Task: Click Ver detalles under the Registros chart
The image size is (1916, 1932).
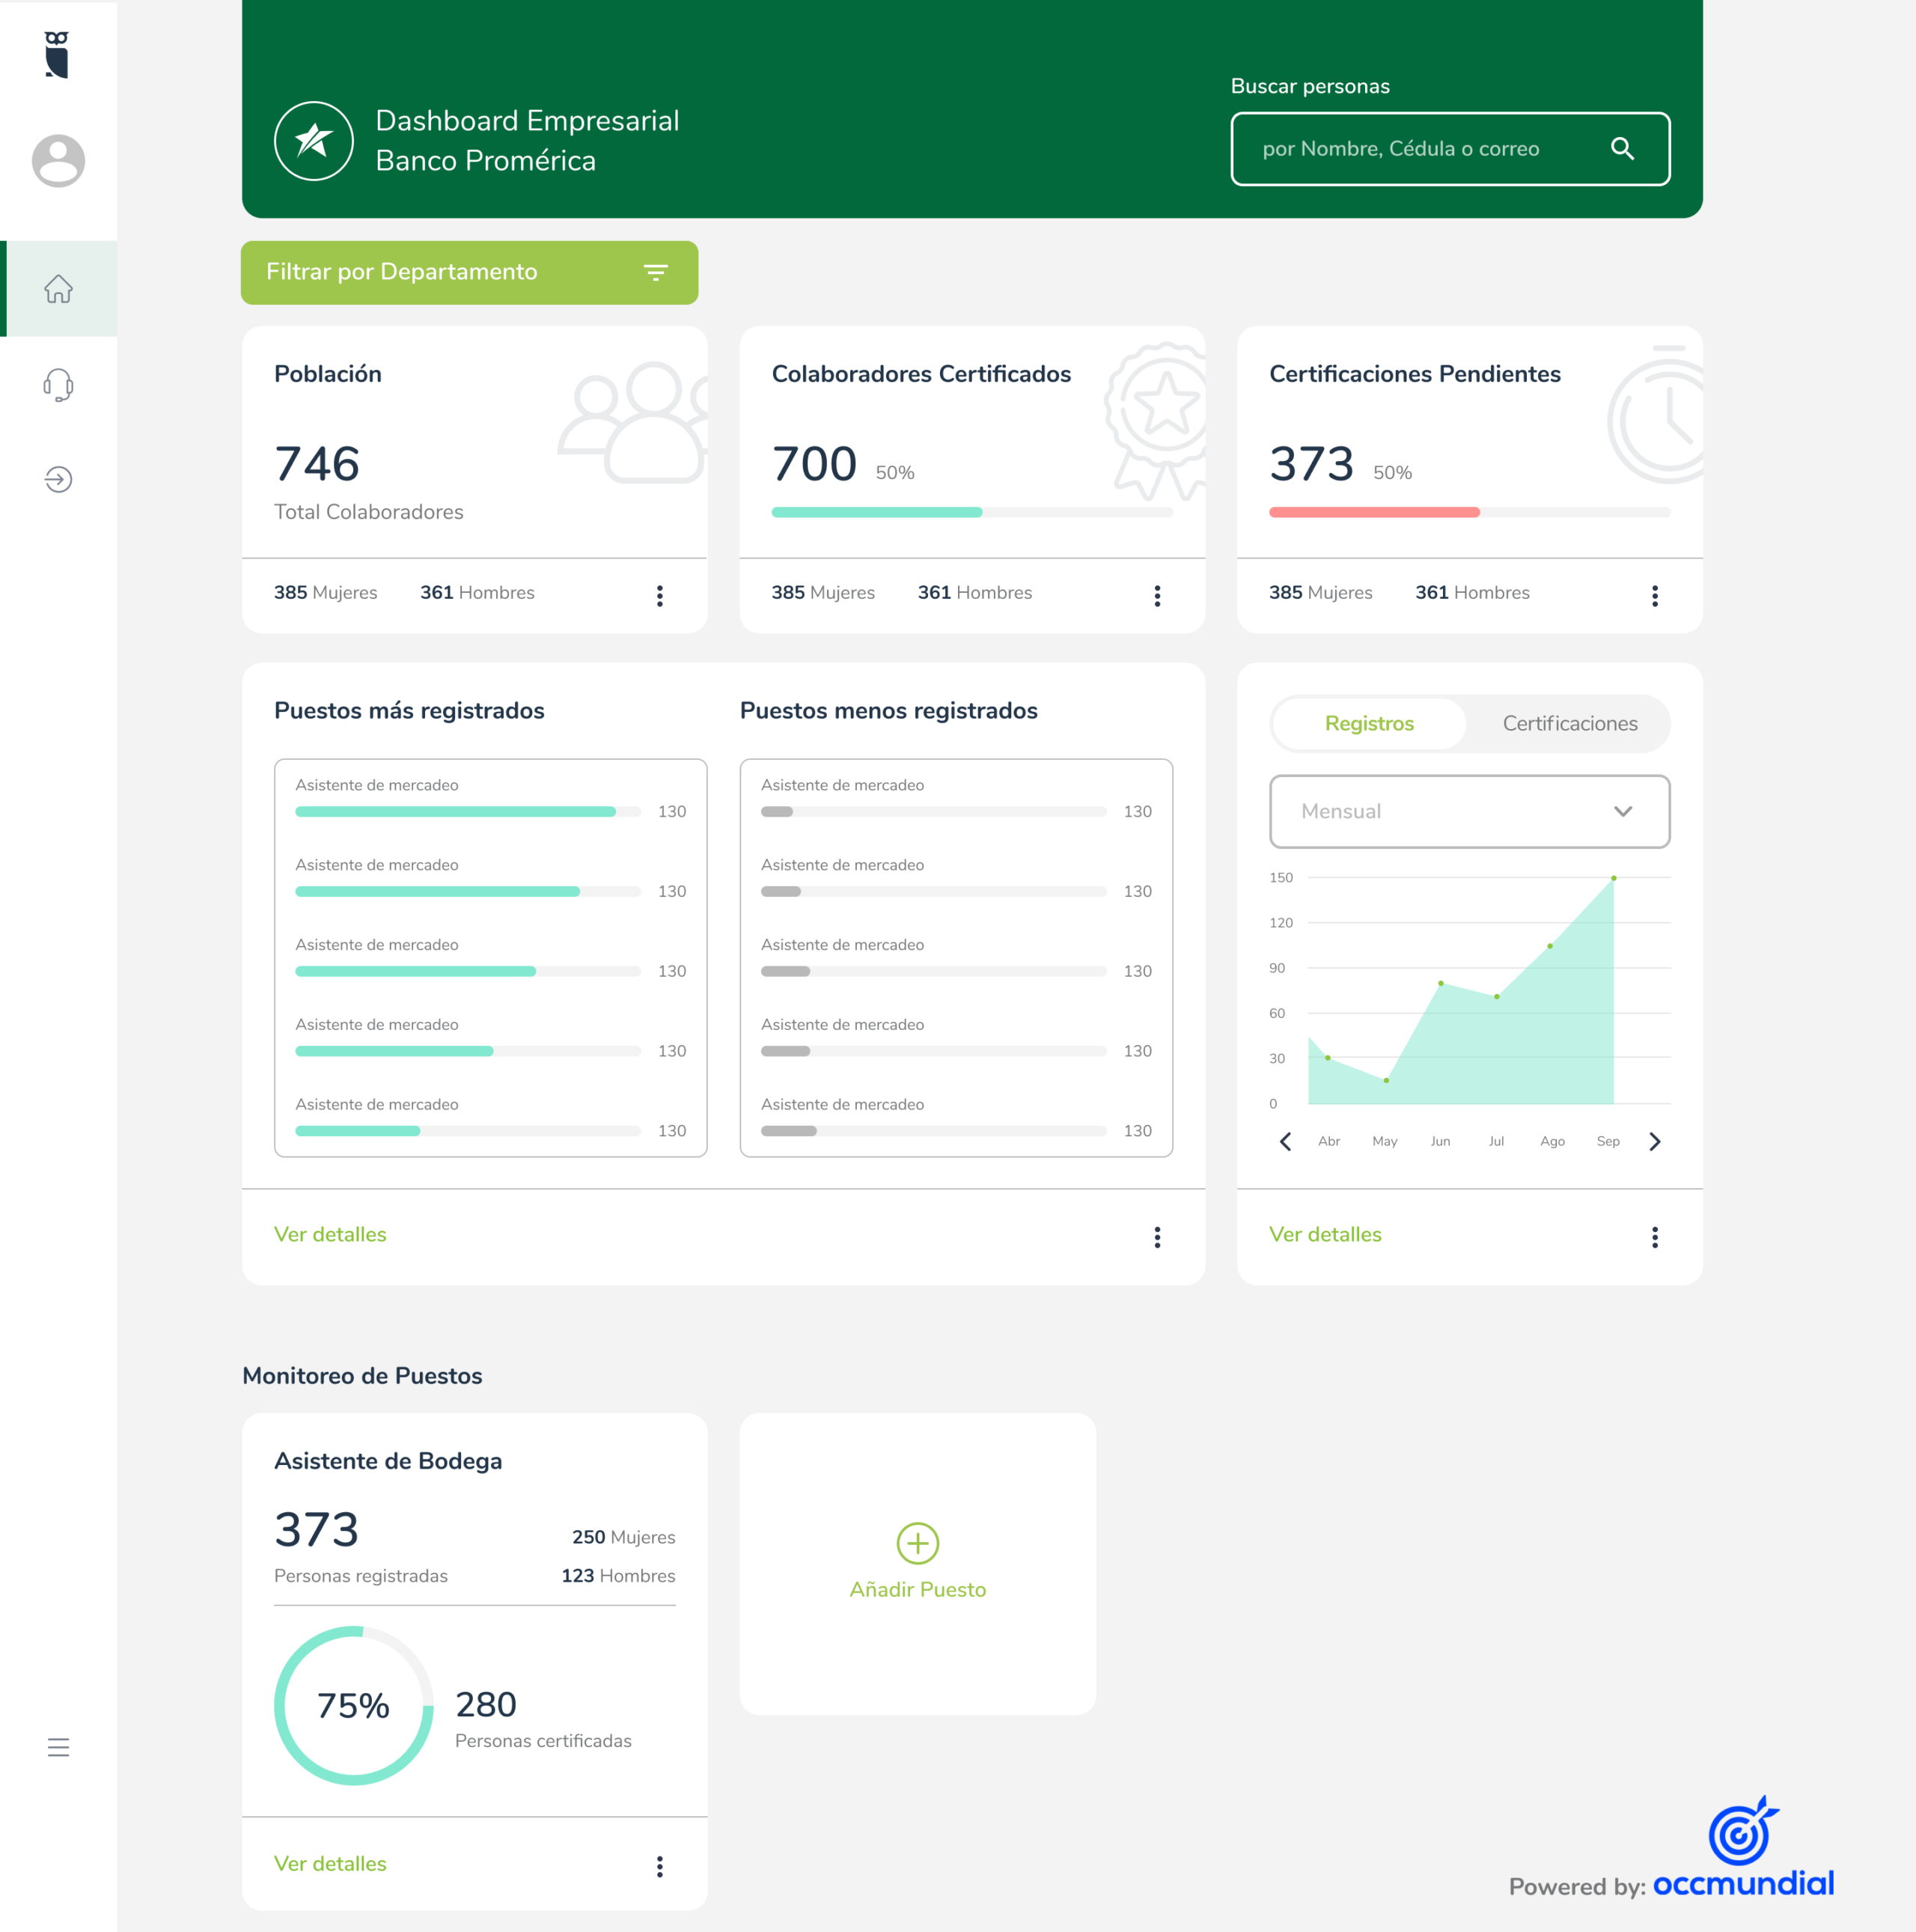Action: 1324,1234
